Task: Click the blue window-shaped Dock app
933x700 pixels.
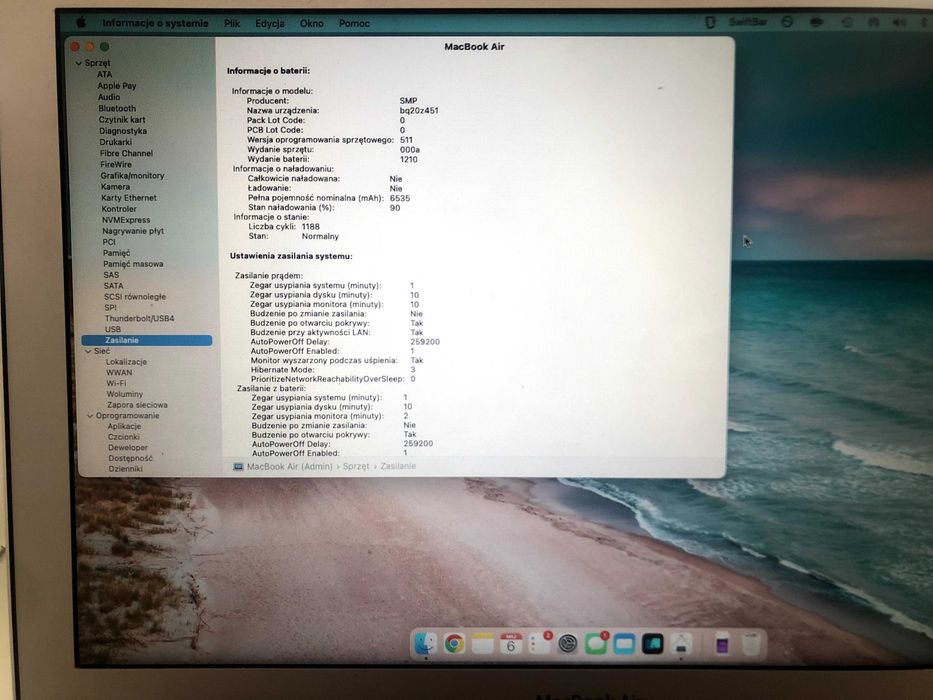Action: (x=624, y=644)
